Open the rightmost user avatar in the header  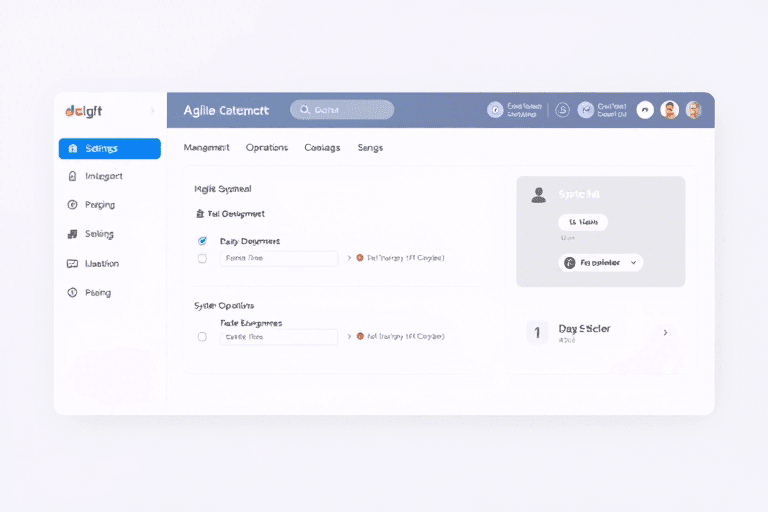click(x=693, y=110)
